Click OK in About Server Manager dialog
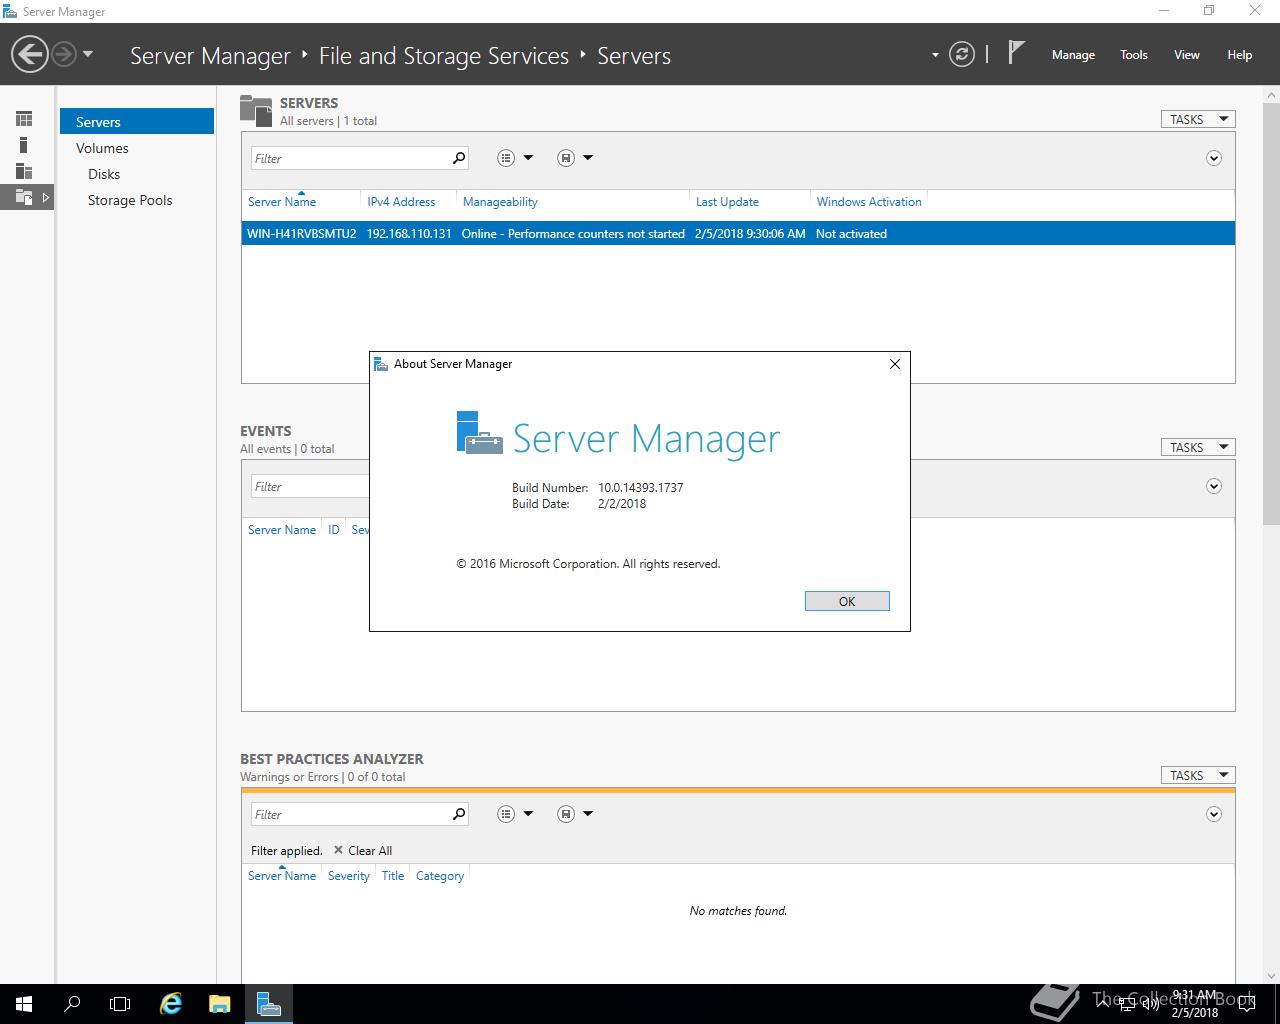This screenshot has width=1280, height=1024. pyautogui.click(x=847, y=601)
